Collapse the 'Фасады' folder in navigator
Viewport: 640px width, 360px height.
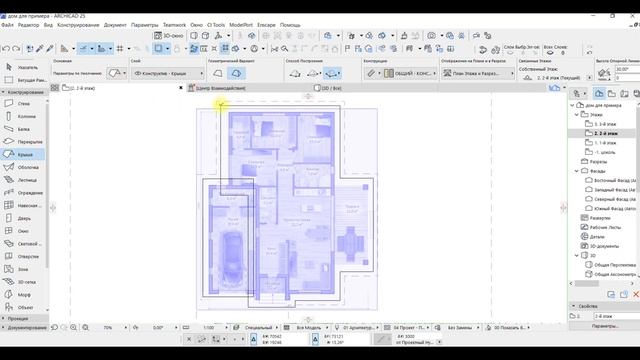click(577, 171)
